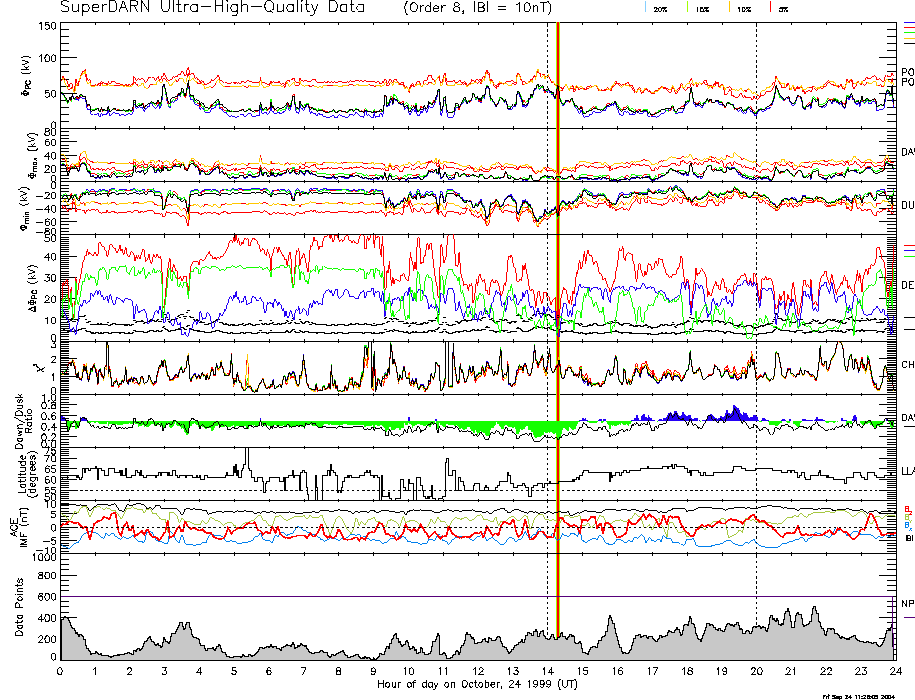Click the 20% legend label at top
Viewport: 915px width, 700px height.
click(660, 8)
